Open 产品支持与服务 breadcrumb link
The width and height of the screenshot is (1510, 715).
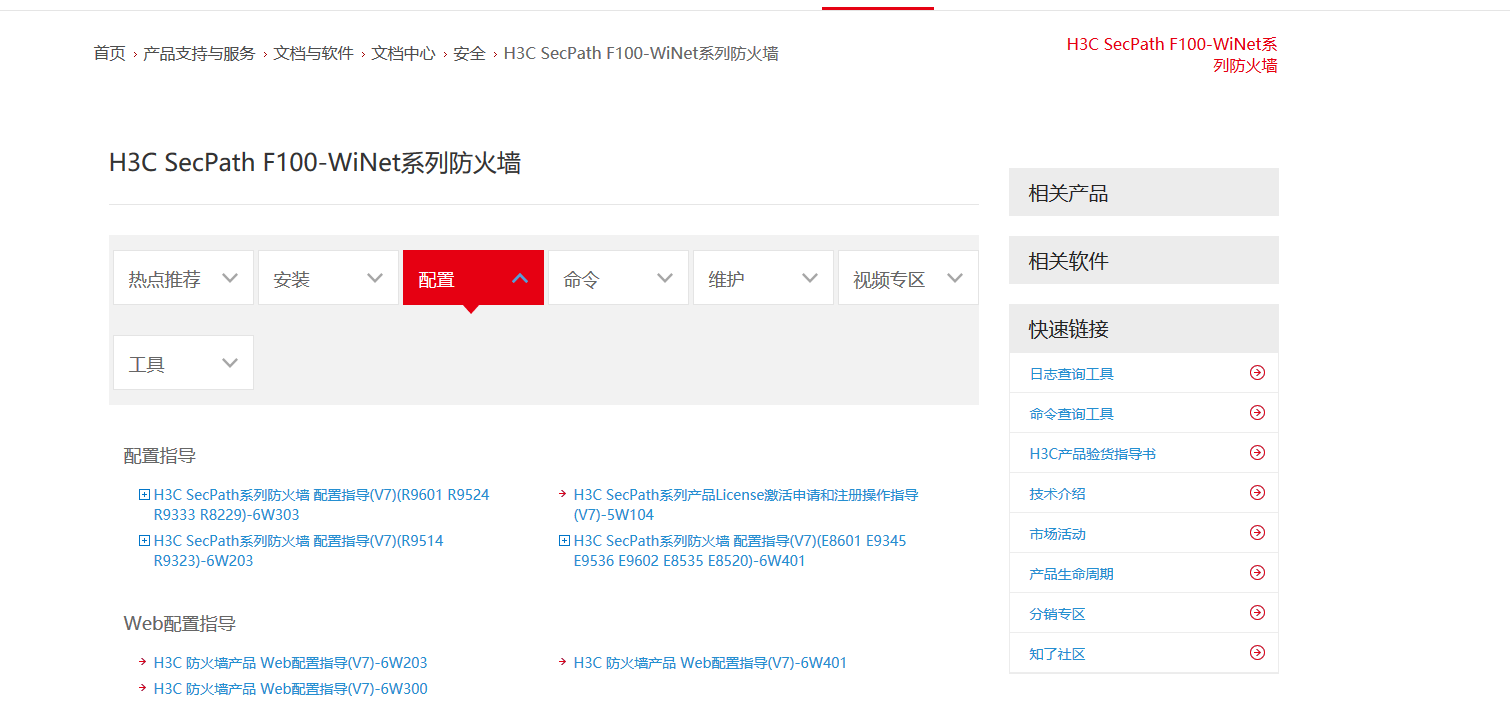pyautogui.click(x=199, y=53)
